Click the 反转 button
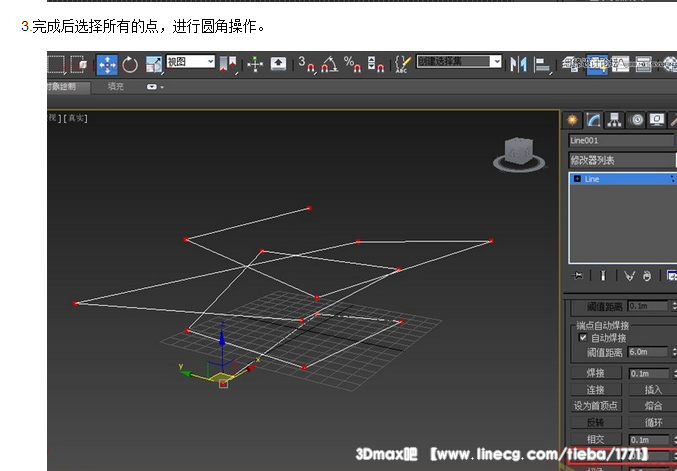The width and height of the screenshot is (677, 471). 596,422
